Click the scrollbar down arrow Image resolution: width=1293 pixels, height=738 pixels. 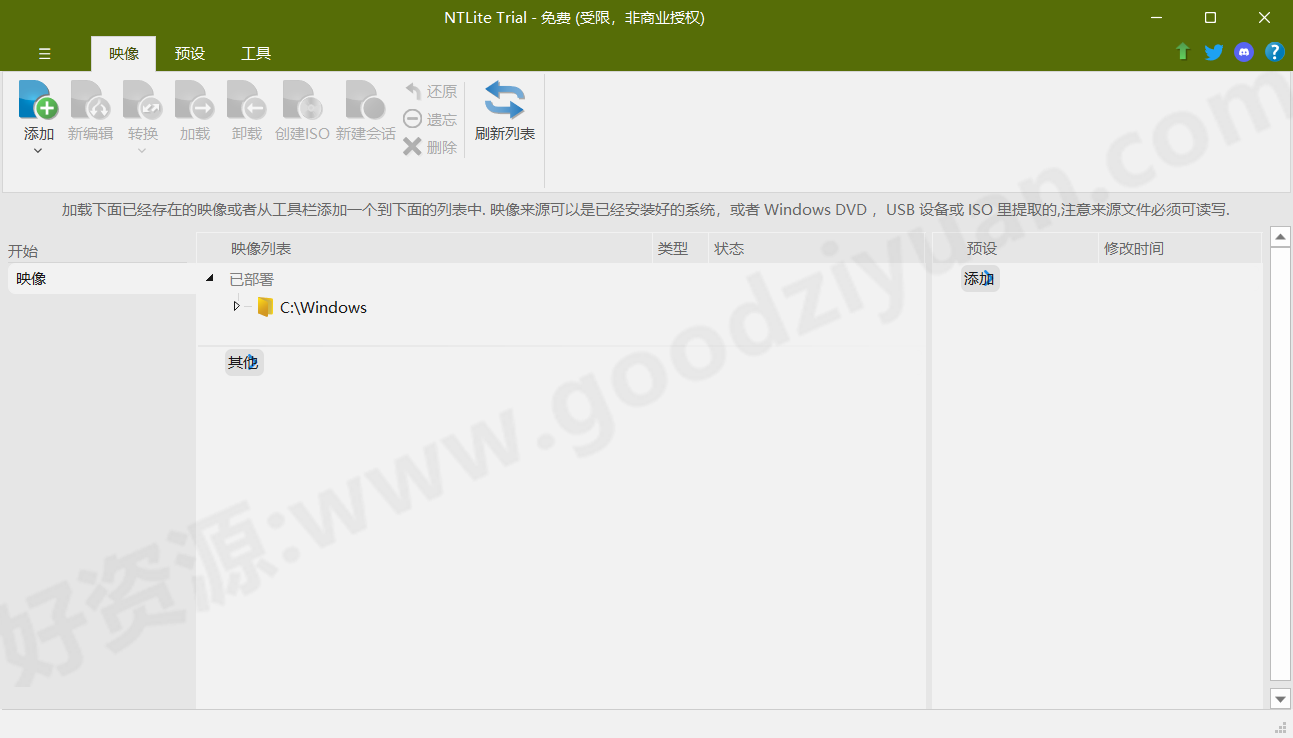(1281, 699)
